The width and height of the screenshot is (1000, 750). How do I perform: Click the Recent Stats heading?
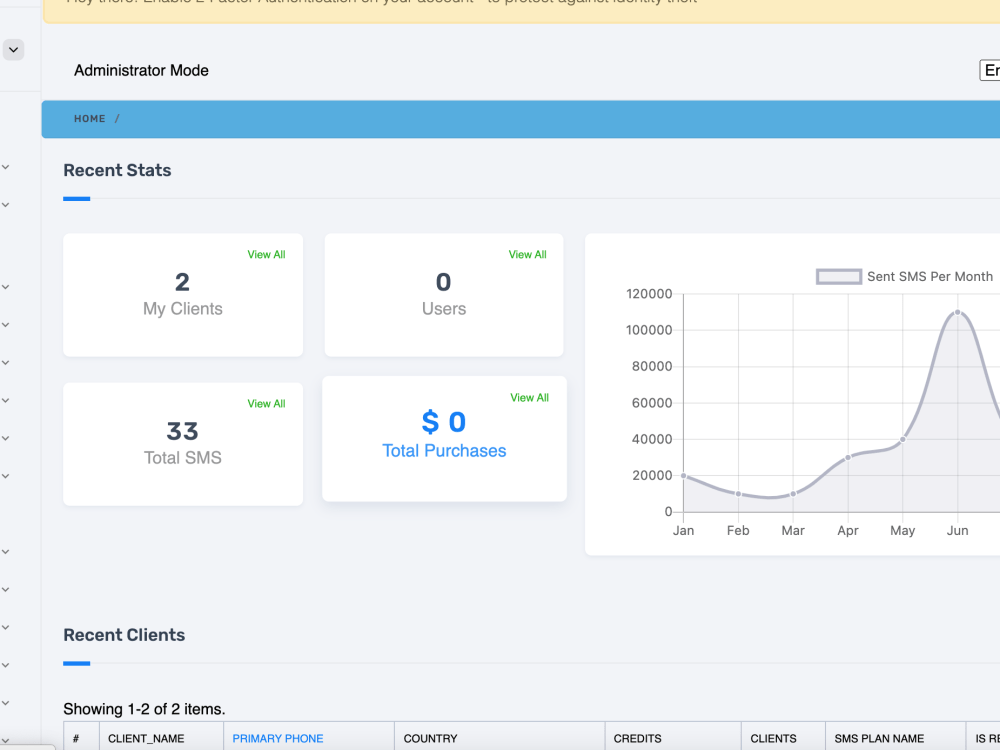click(x=117, y=170)
